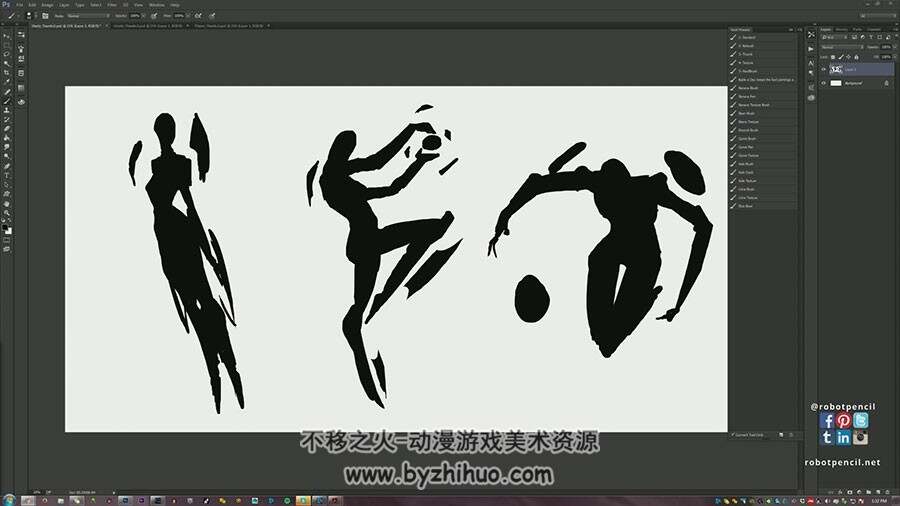Image resolution: width=900 pixels, height=506 pixels.
Task: Select the Eyedropper tool
Action: click(7, 81)
